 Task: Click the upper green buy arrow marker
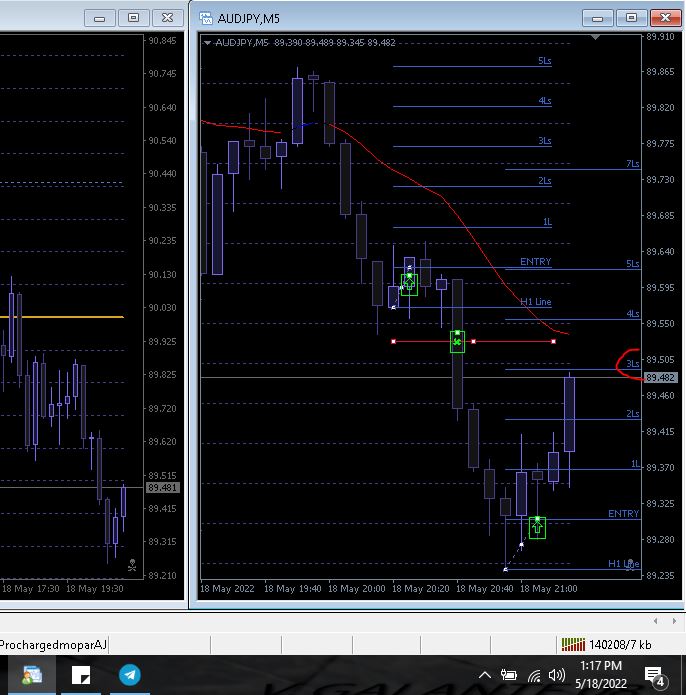(x=409, y=284)
